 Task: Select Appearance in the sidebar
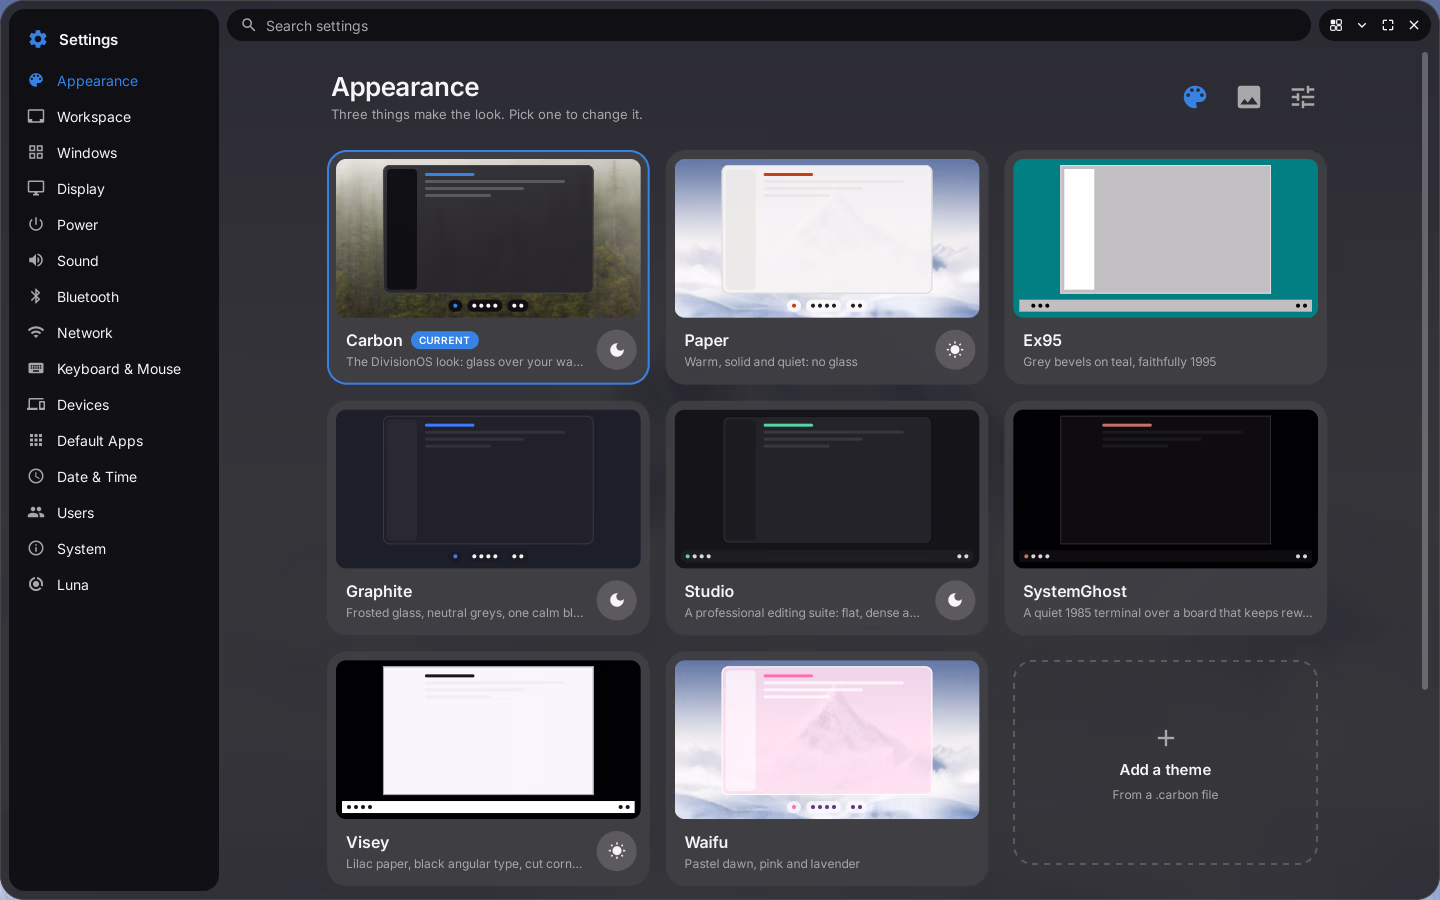pyautogui.click(x=114, y=81)
